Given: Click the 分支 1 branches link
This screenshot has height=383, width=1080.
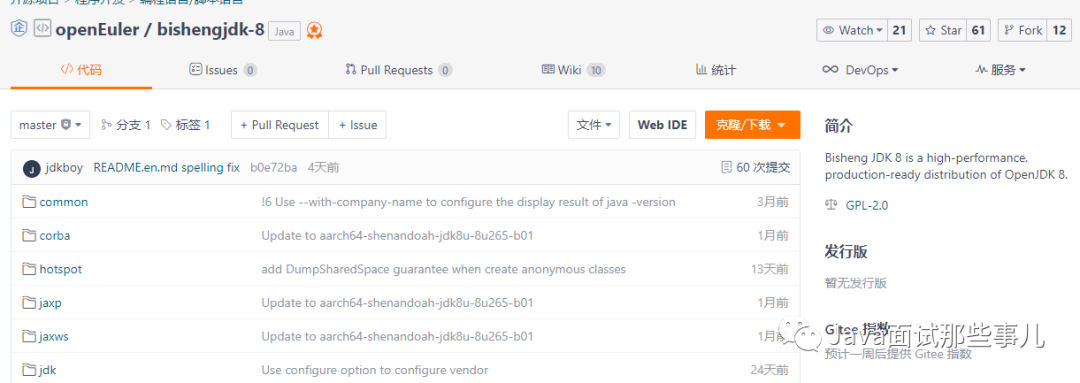Looking at the screenshot, I should pyautogui.click(x=125, y=125).
